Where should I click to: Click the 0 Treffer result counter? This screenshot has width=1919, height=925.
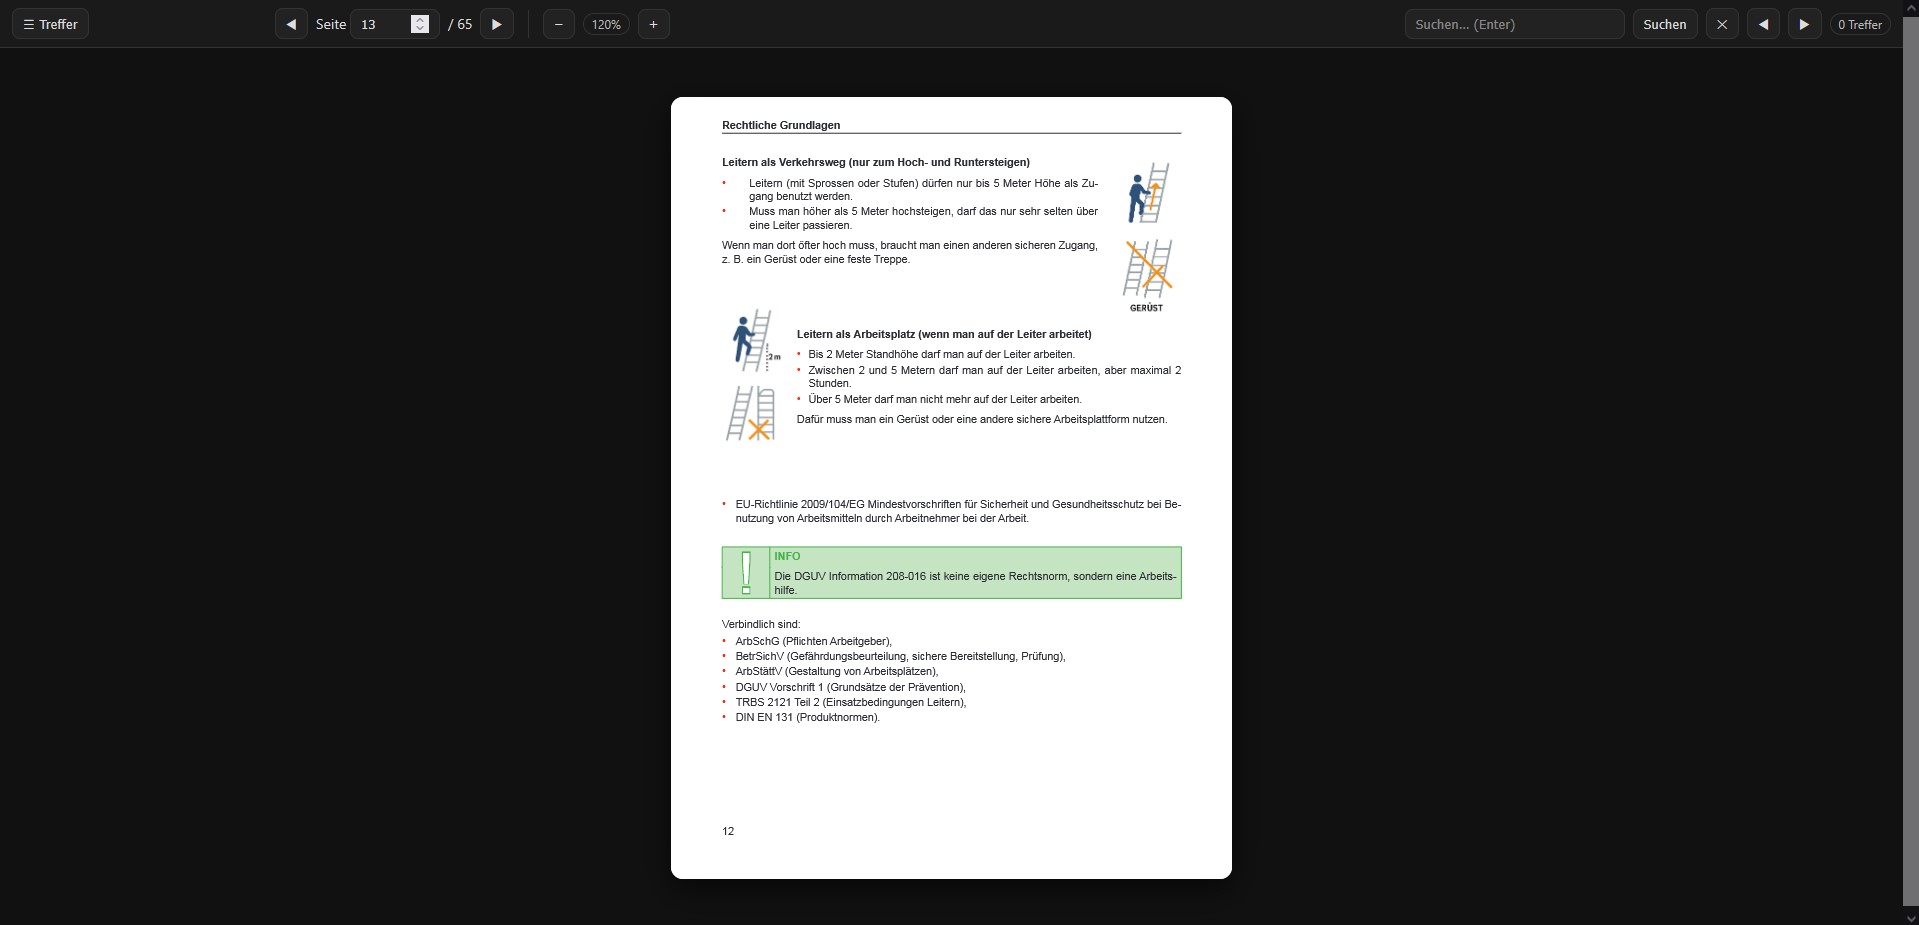pos(1859,24)
